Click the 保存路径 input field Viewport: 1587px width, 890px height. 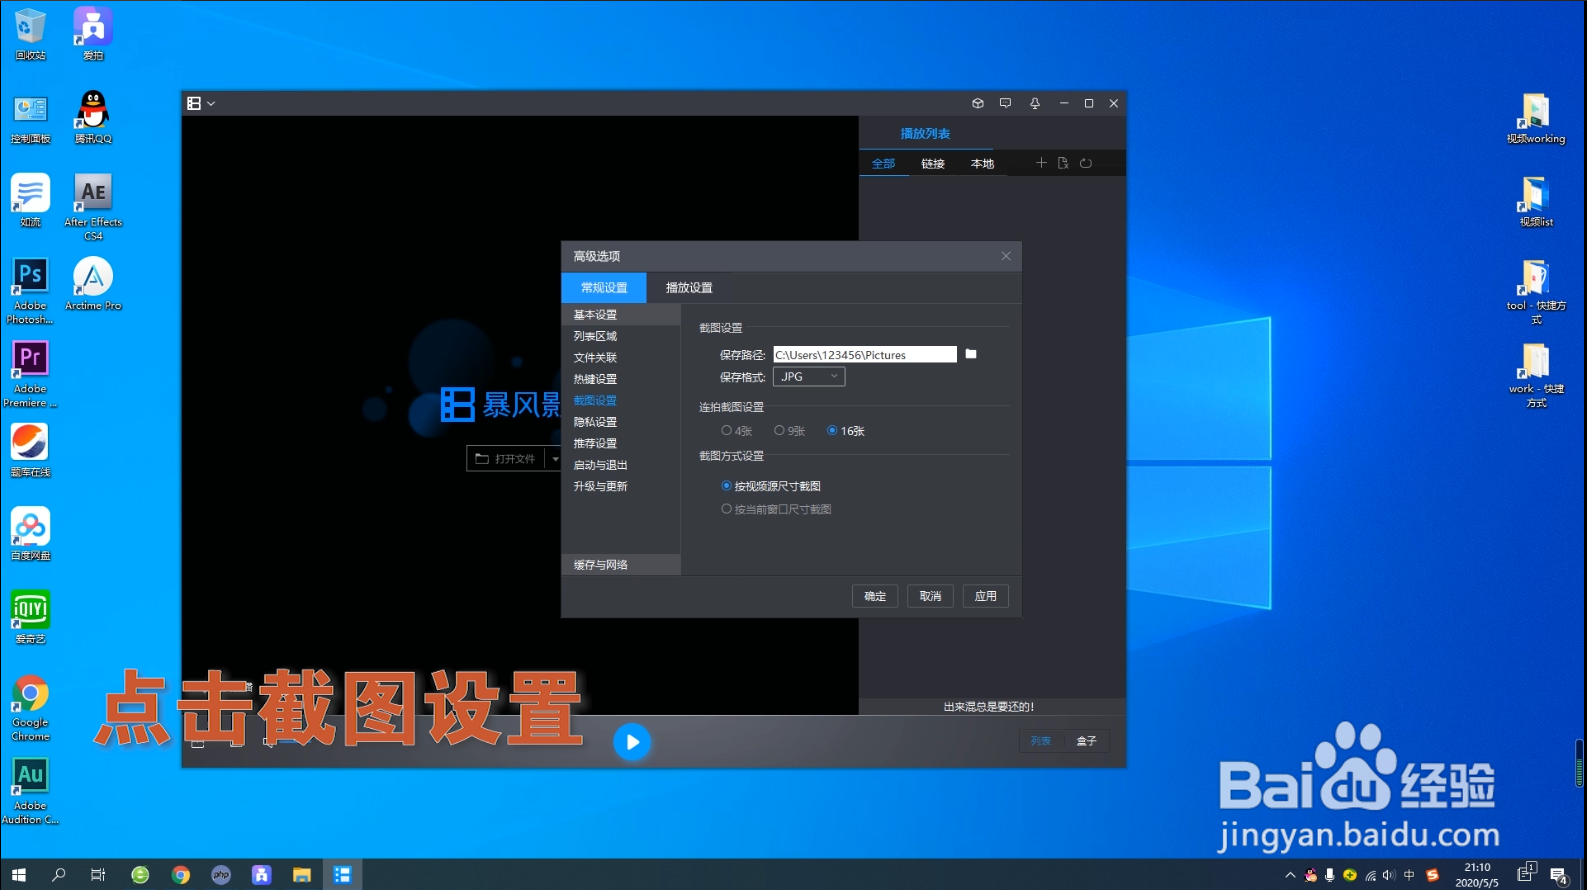[x=865, y=355]
